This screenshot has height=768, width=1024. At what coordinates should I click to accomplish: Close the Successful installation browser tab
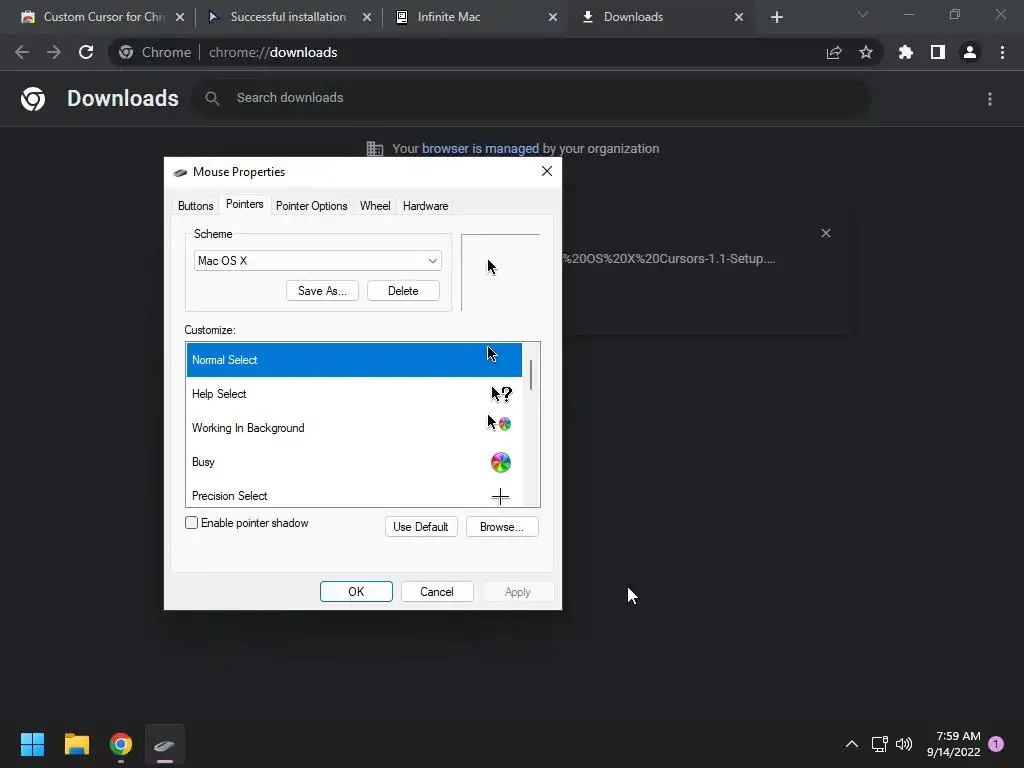[x=367, y=17]
